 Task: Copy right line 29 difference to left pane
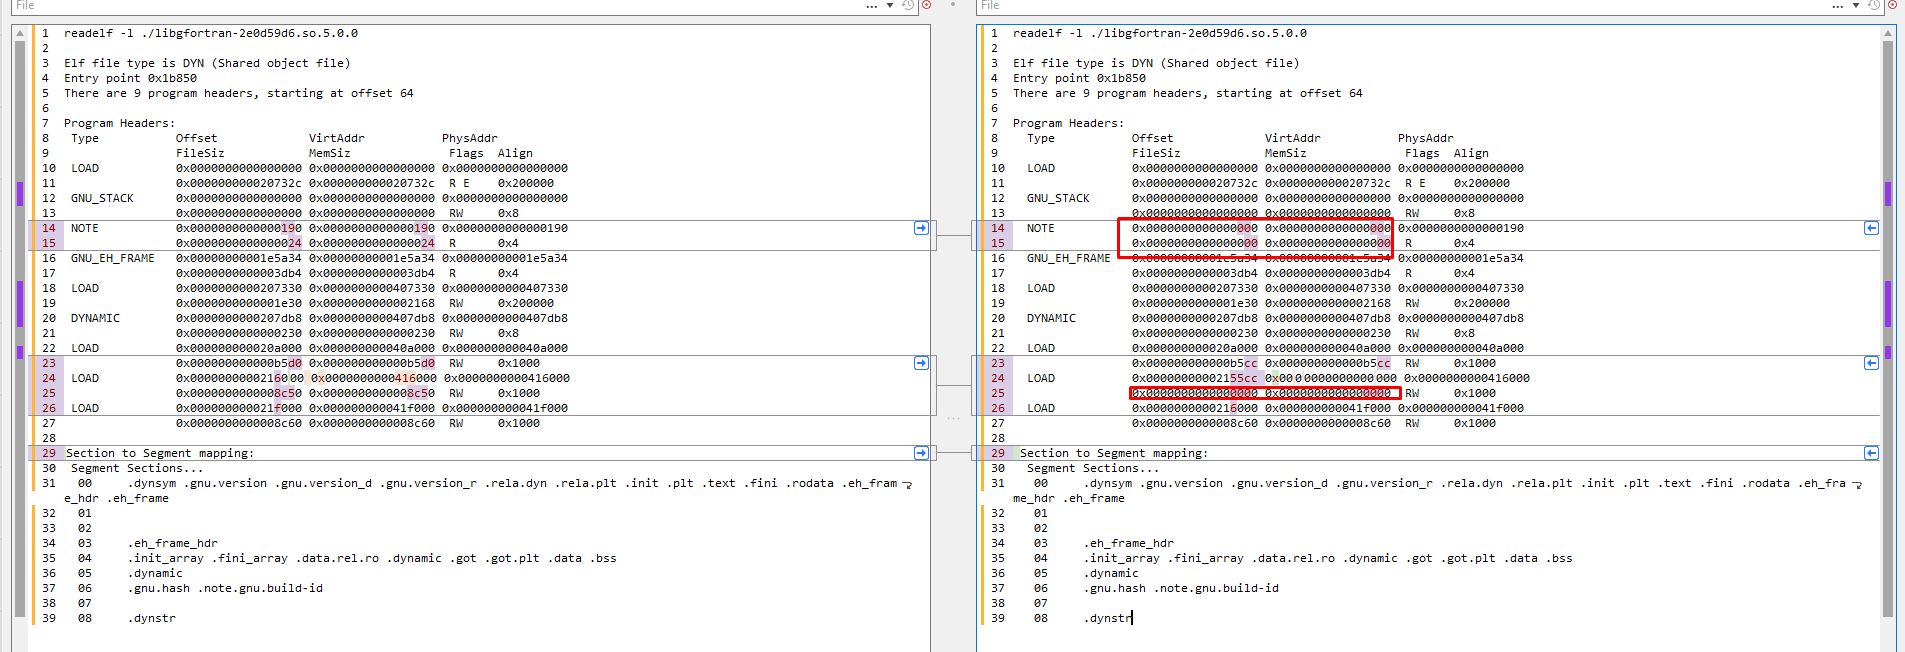(1871, 453)
